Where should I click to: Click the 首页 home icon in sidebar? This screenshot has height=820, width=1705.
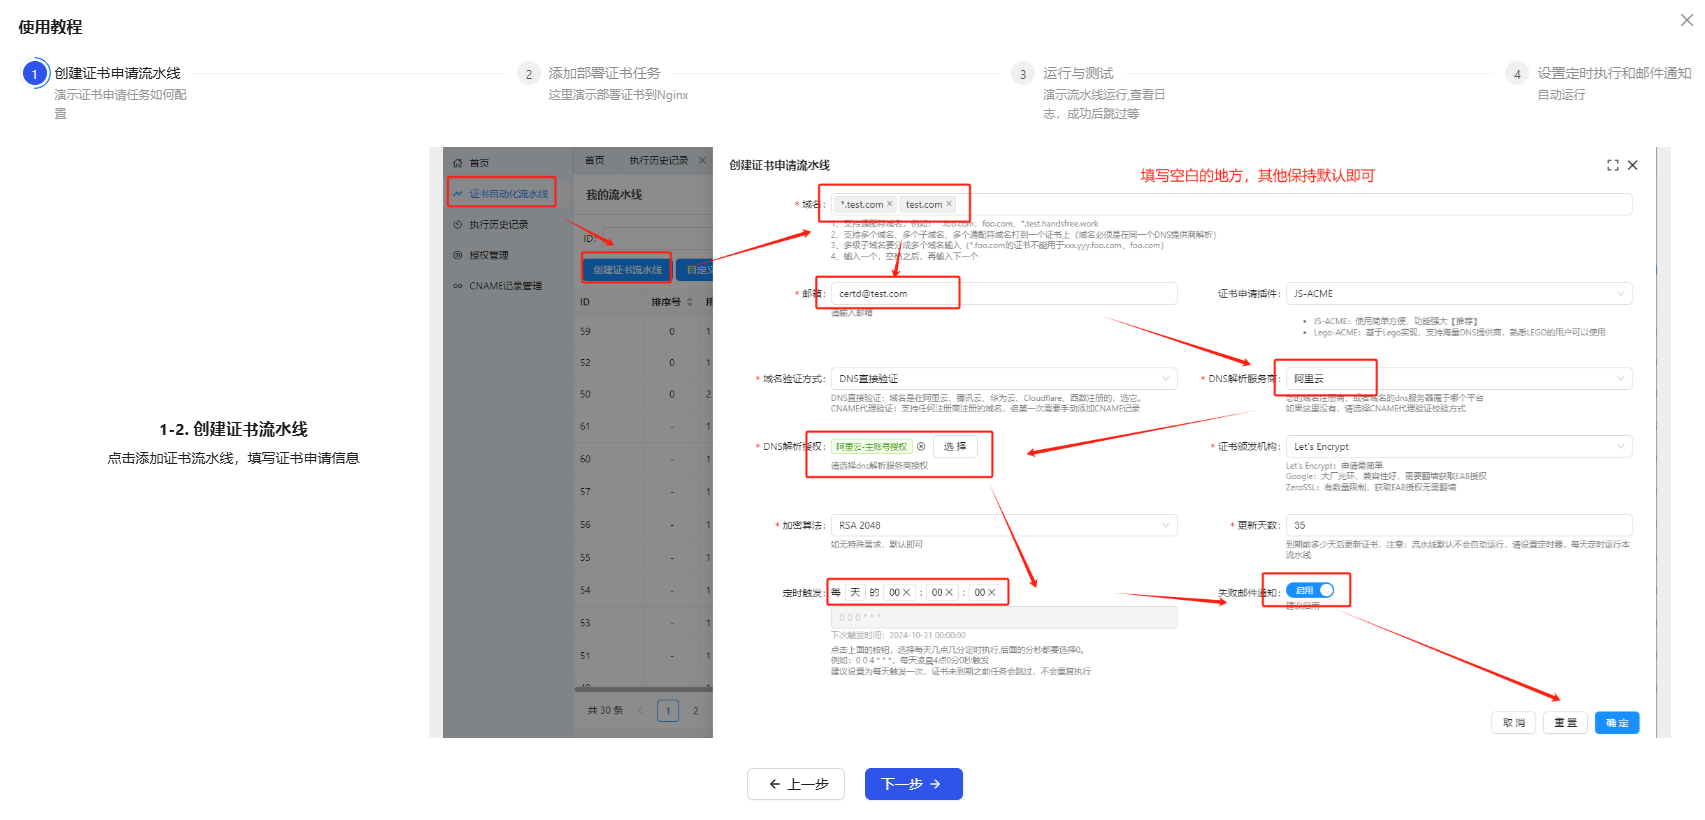coord(458,163)
